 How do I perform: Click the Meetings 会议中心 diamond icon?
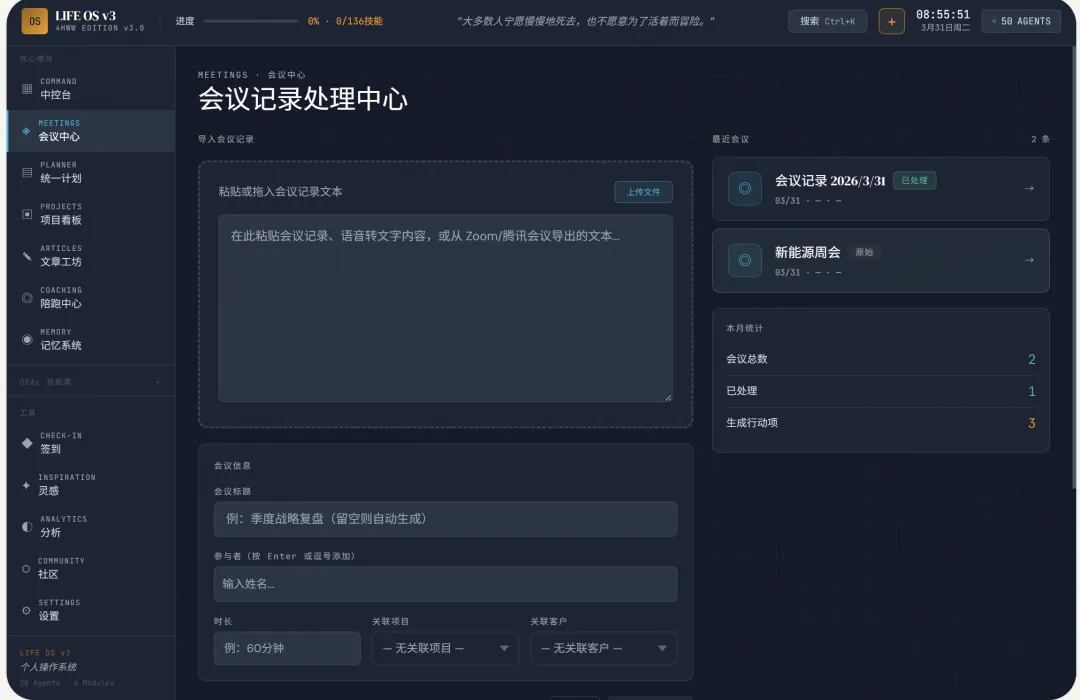click(26, 131)
